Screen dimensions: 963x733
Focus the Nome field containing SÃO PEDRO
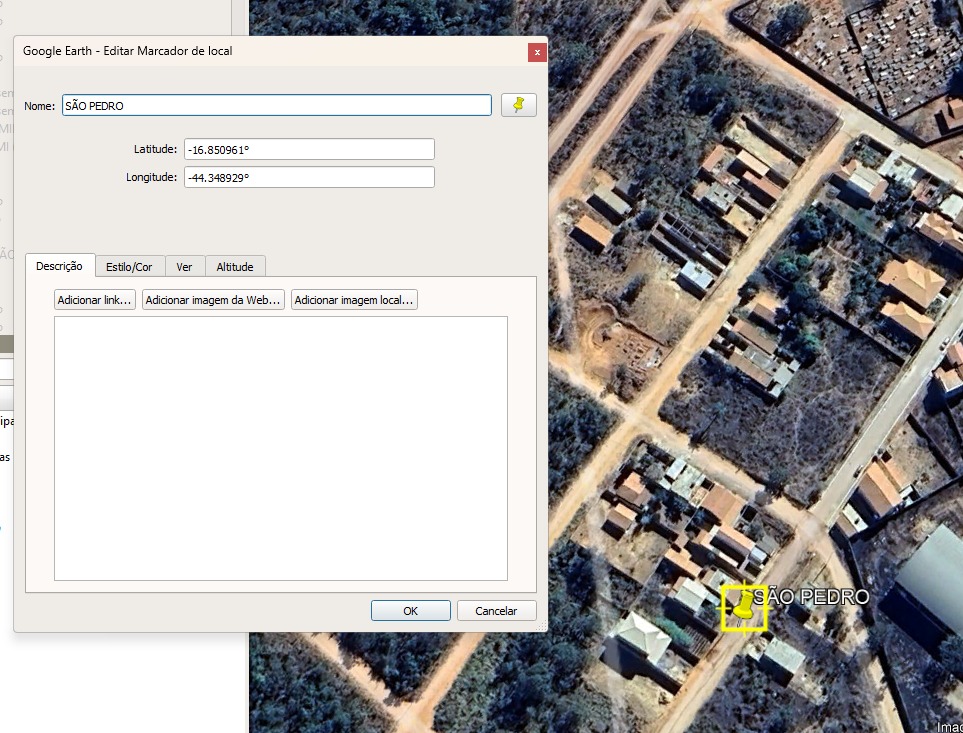pyautogui.click(x=276, y=105)
